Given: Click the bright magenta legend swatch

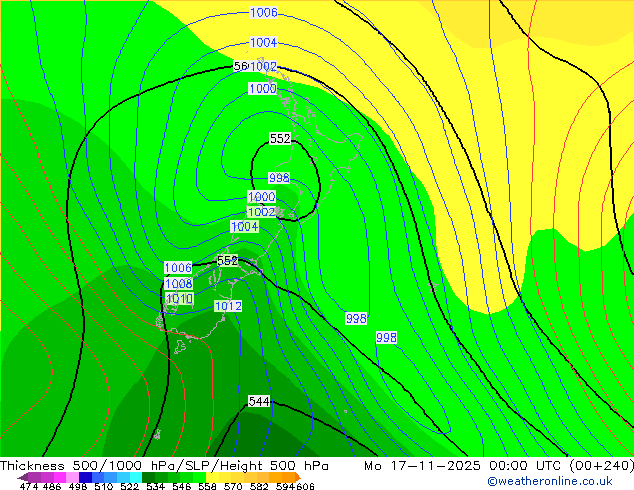Looking at the screenshot, I should pyautogui.click(x=60, y=477).
